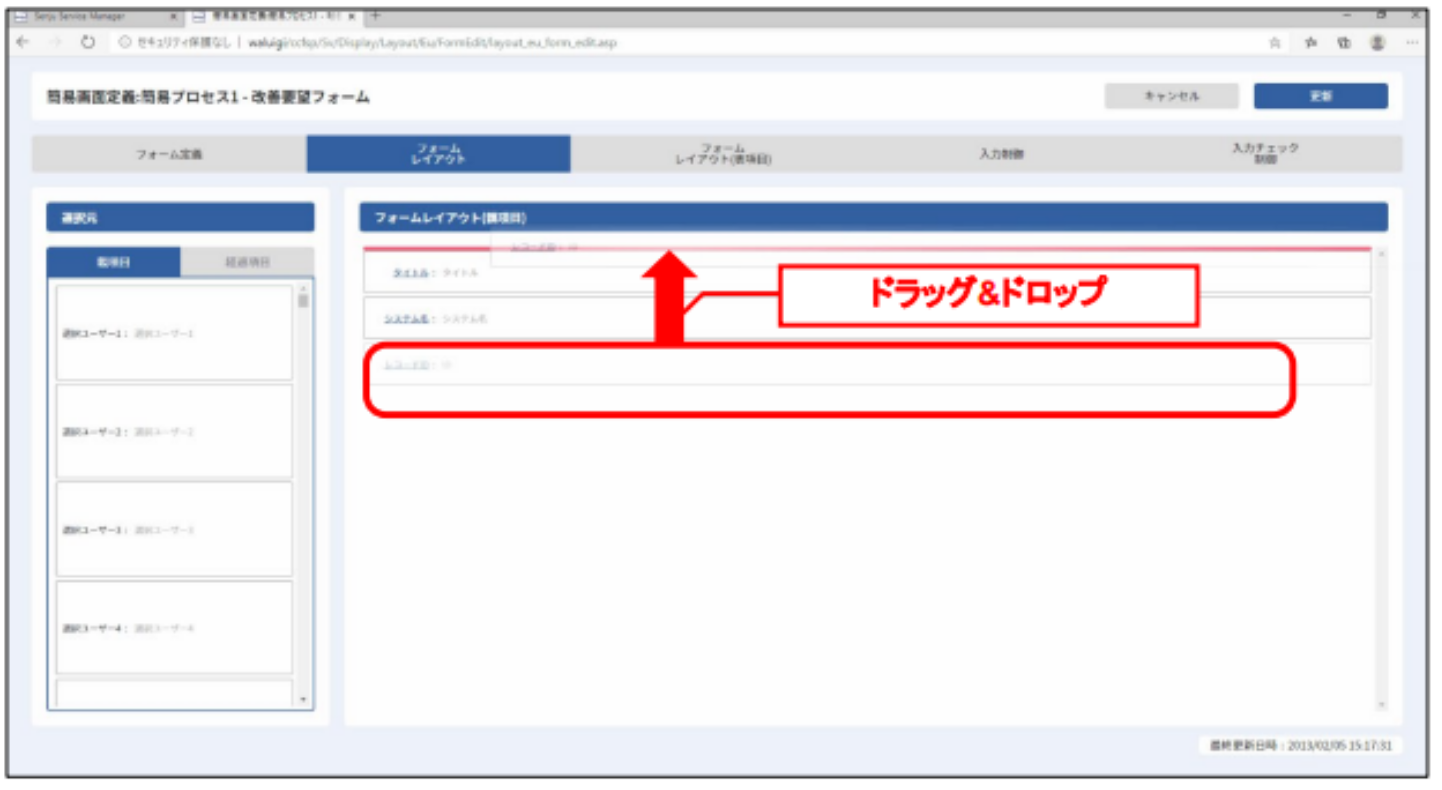Open the site security info icon

click(x=123, y=43)
